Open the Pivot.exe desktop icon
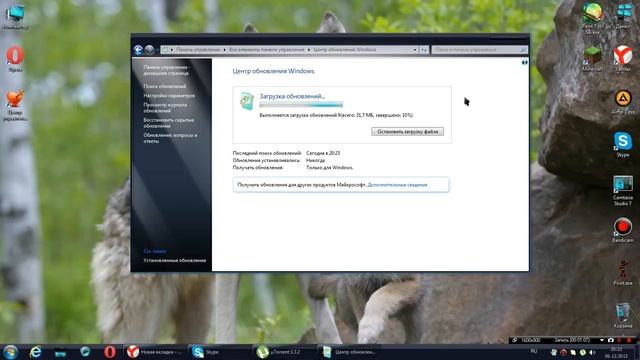Image resolution: width=640 pixels, height=360 pixels. (x=622, y=273)
